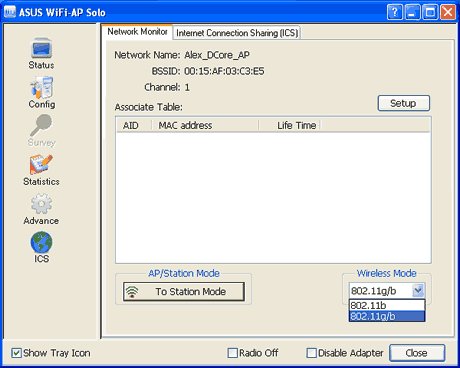The height and width of the screenshot is (368, 460).
Task: Click the Close button at bottom
Action: (417, 353)
